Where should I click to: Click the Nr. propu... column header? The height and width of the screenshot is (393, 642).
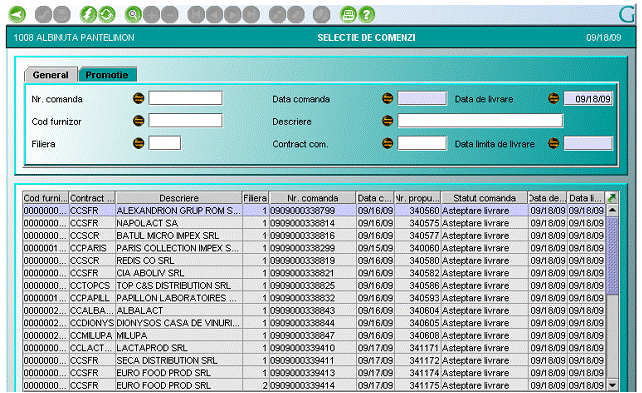point(418,198)
